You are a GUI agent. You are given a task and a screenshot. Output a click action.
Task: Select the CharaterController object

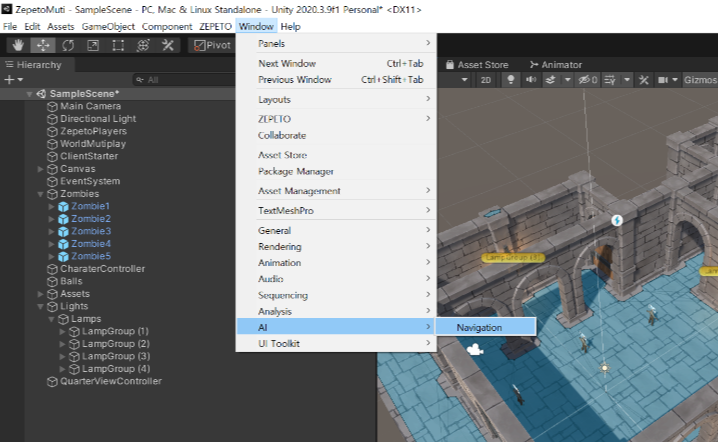tap(103, 269)
